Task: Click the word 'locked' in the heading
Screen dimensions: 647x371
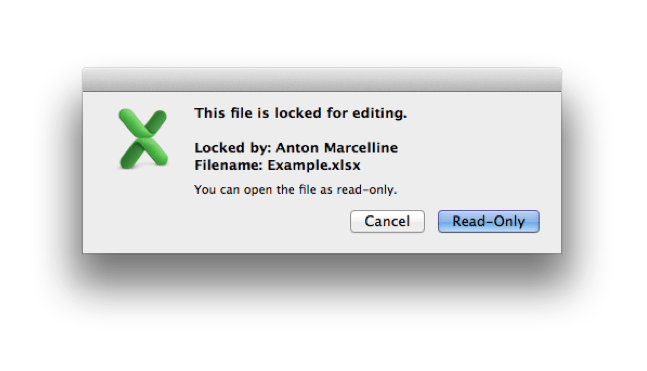Action: (x=298, y=113)
